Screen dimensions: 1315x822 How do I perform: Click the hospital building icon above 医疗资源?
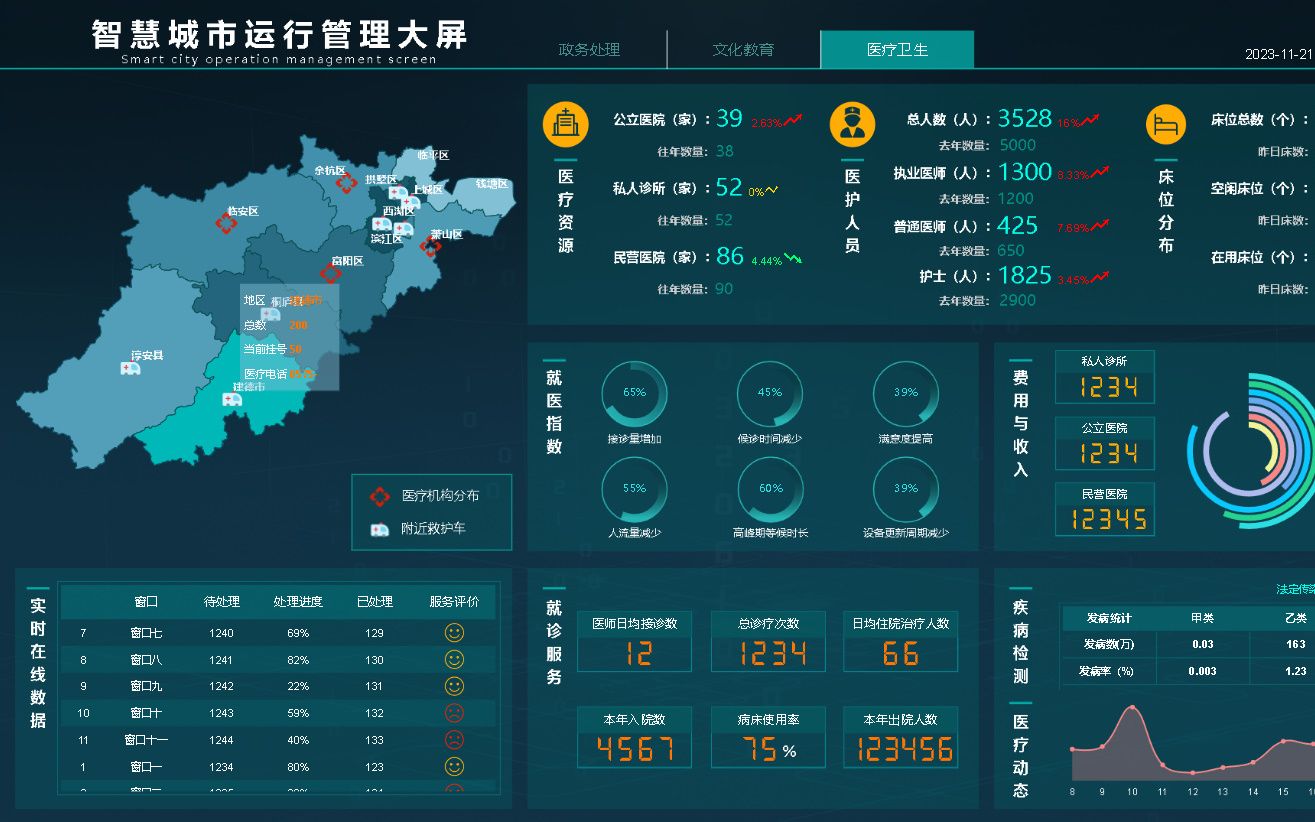(x=565, y=124)
